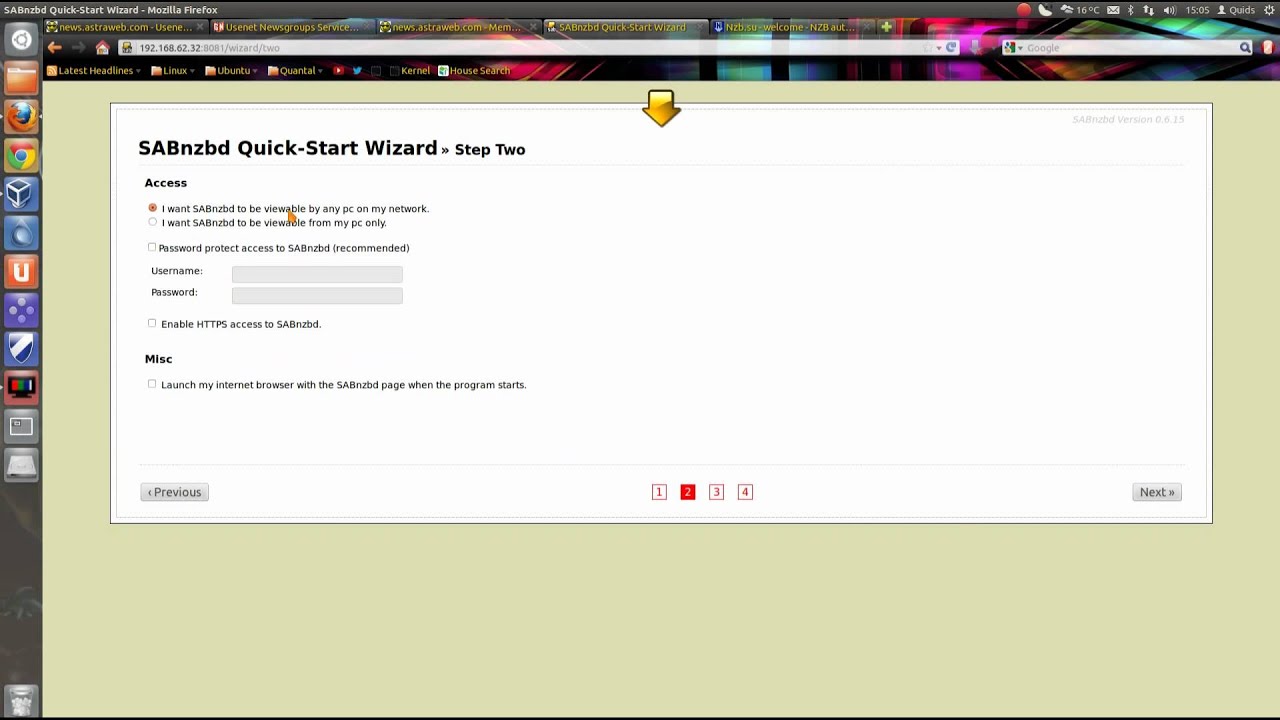
Task: Click the Firefox home button
Action: pos(102,48)
